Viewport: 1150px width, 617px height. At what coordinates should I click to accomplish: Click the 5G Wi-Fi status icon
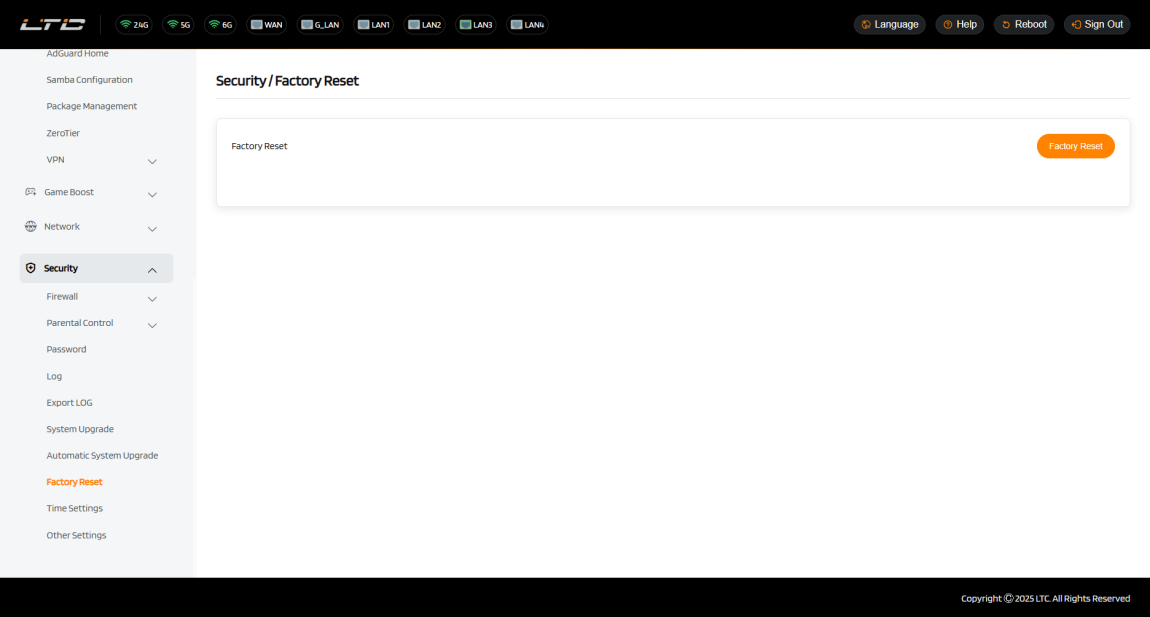point(179,24)
